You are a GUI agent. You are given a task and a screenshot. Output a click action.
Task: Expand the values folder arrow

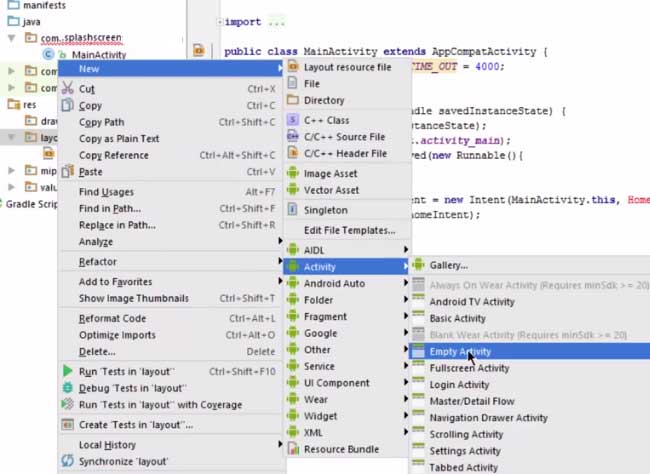tap(12, 187)
